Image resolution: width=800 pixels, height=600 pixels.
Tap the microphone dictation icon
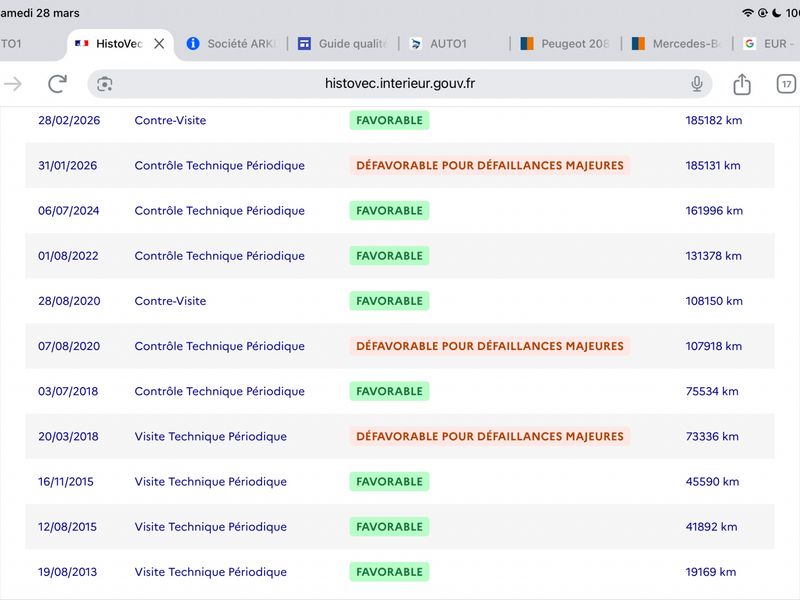(697, 84)
